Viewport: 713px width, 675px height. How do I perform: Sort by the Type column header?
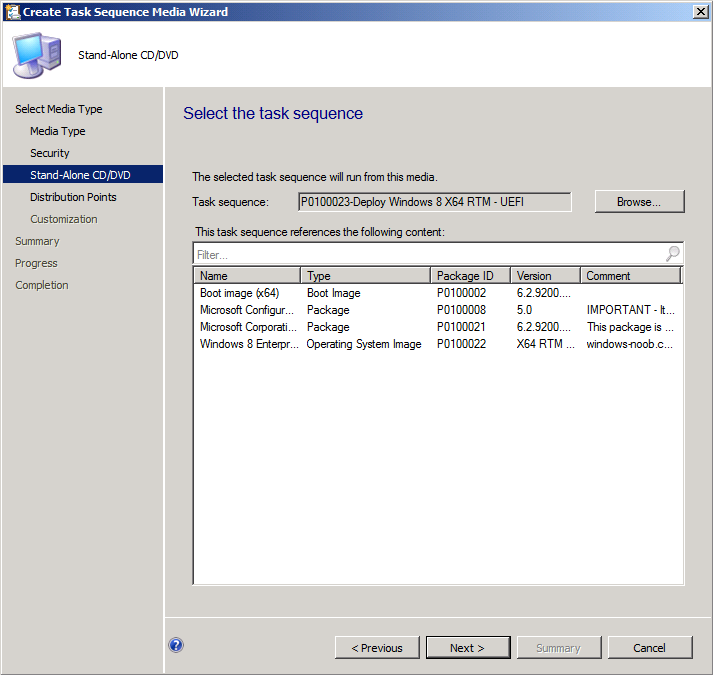[366, 276]
